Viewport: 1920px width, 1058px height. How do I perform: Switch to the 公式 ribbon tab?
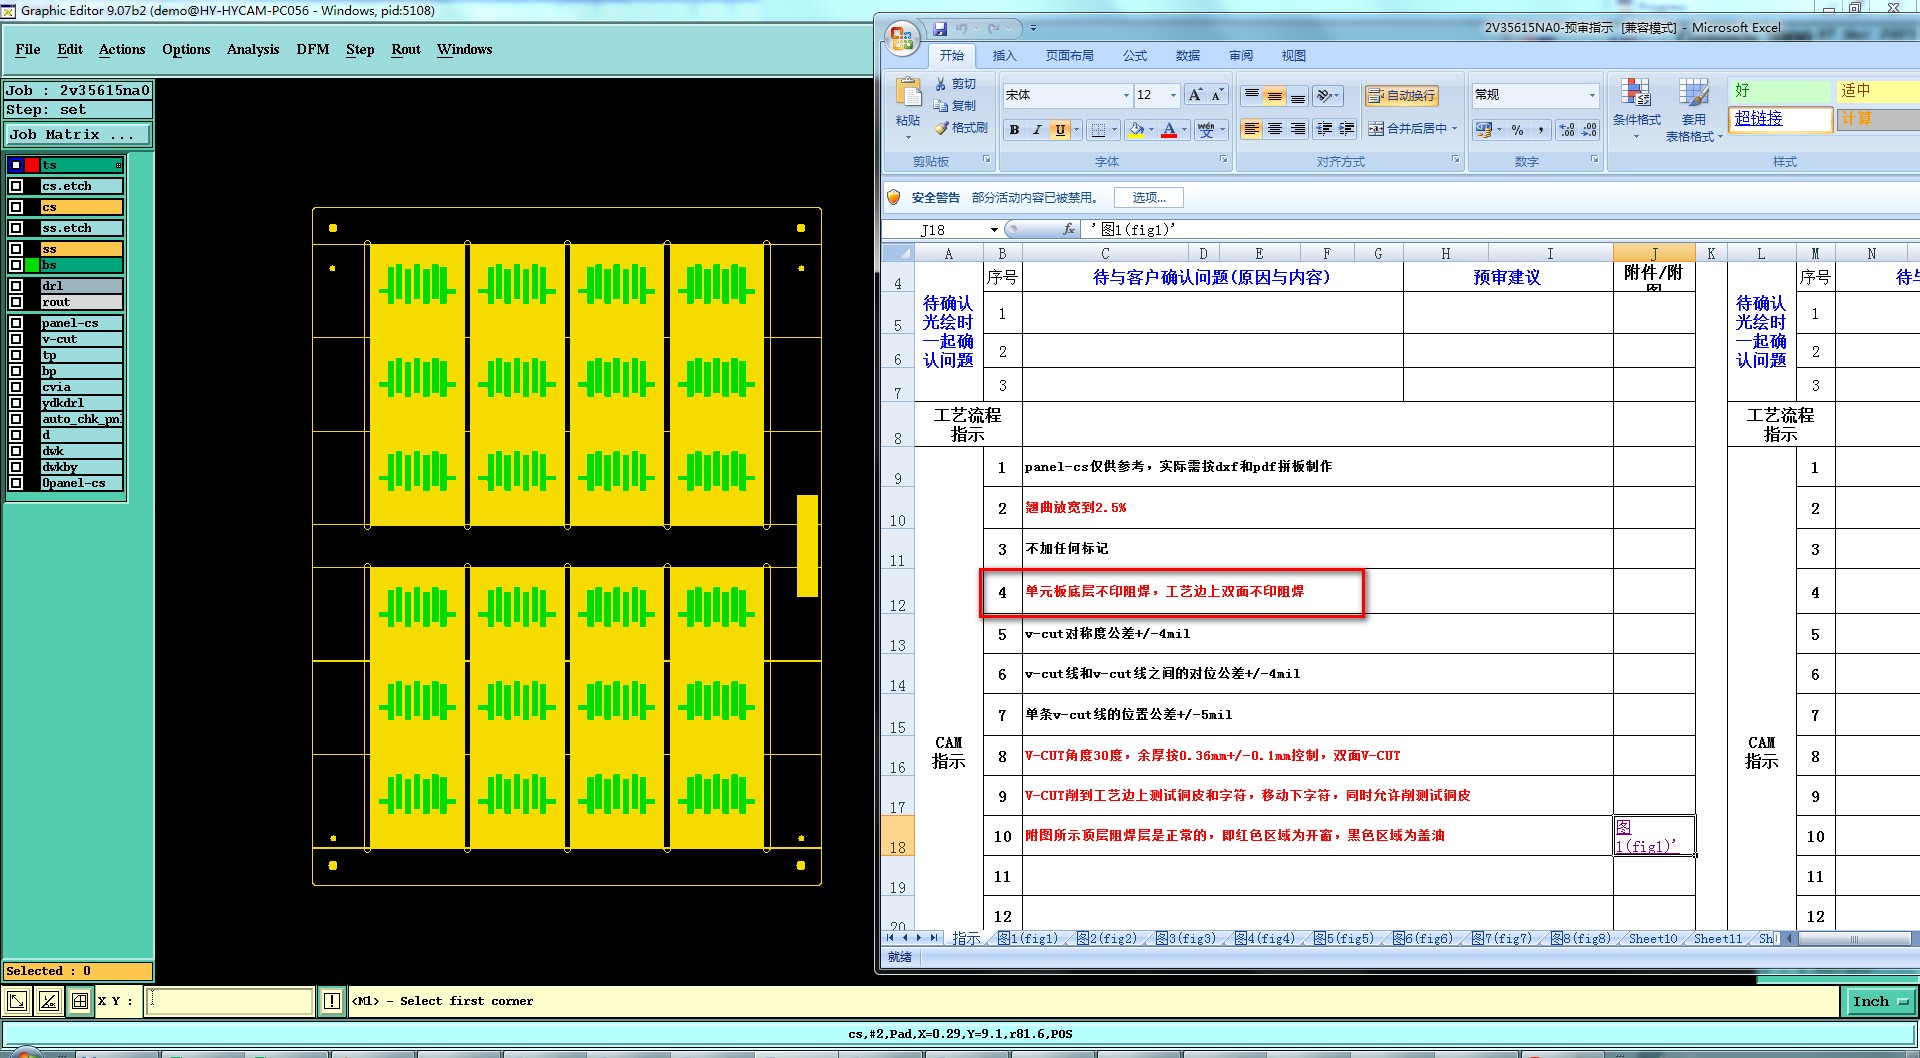[1134, 56]
